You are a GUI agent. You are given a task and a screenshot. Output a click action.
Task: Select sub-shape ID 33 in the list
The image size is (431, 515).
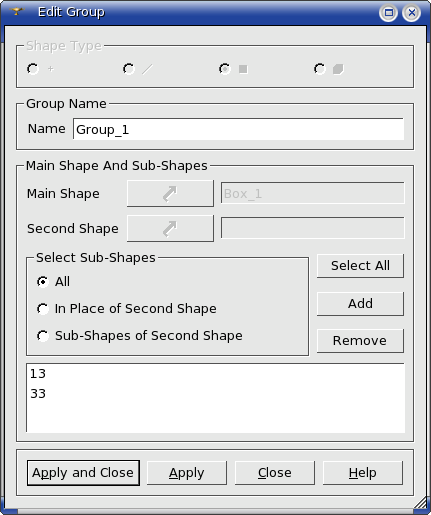click(x=215, y=394)
